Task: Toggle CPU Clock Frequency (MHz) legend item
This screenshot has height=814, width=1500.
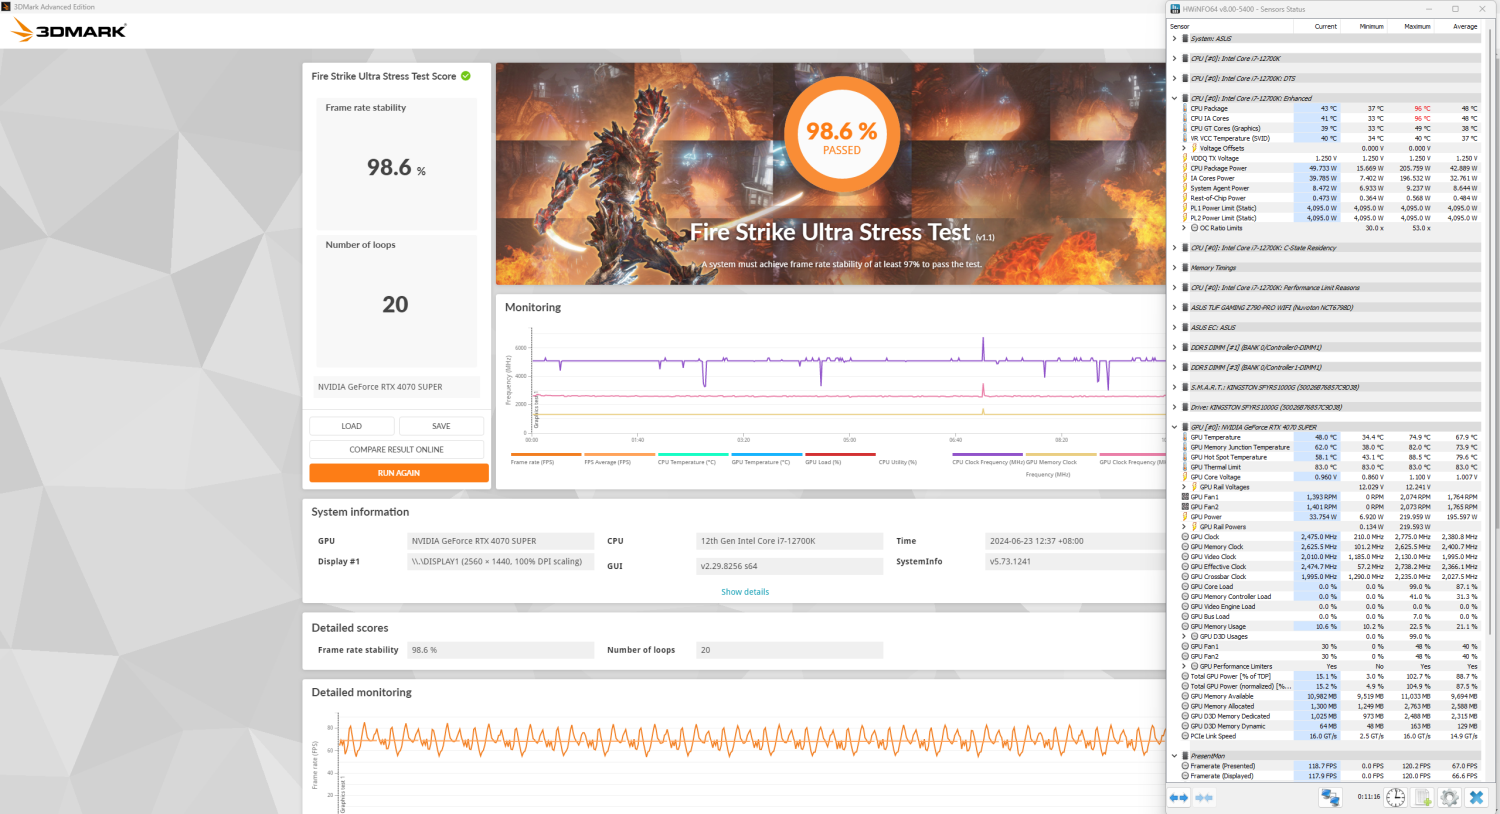Action: tap(988, 462)
